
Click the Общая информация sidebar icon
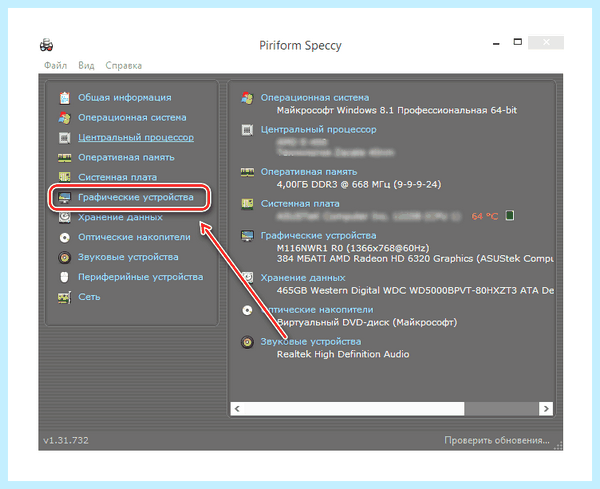64,98
